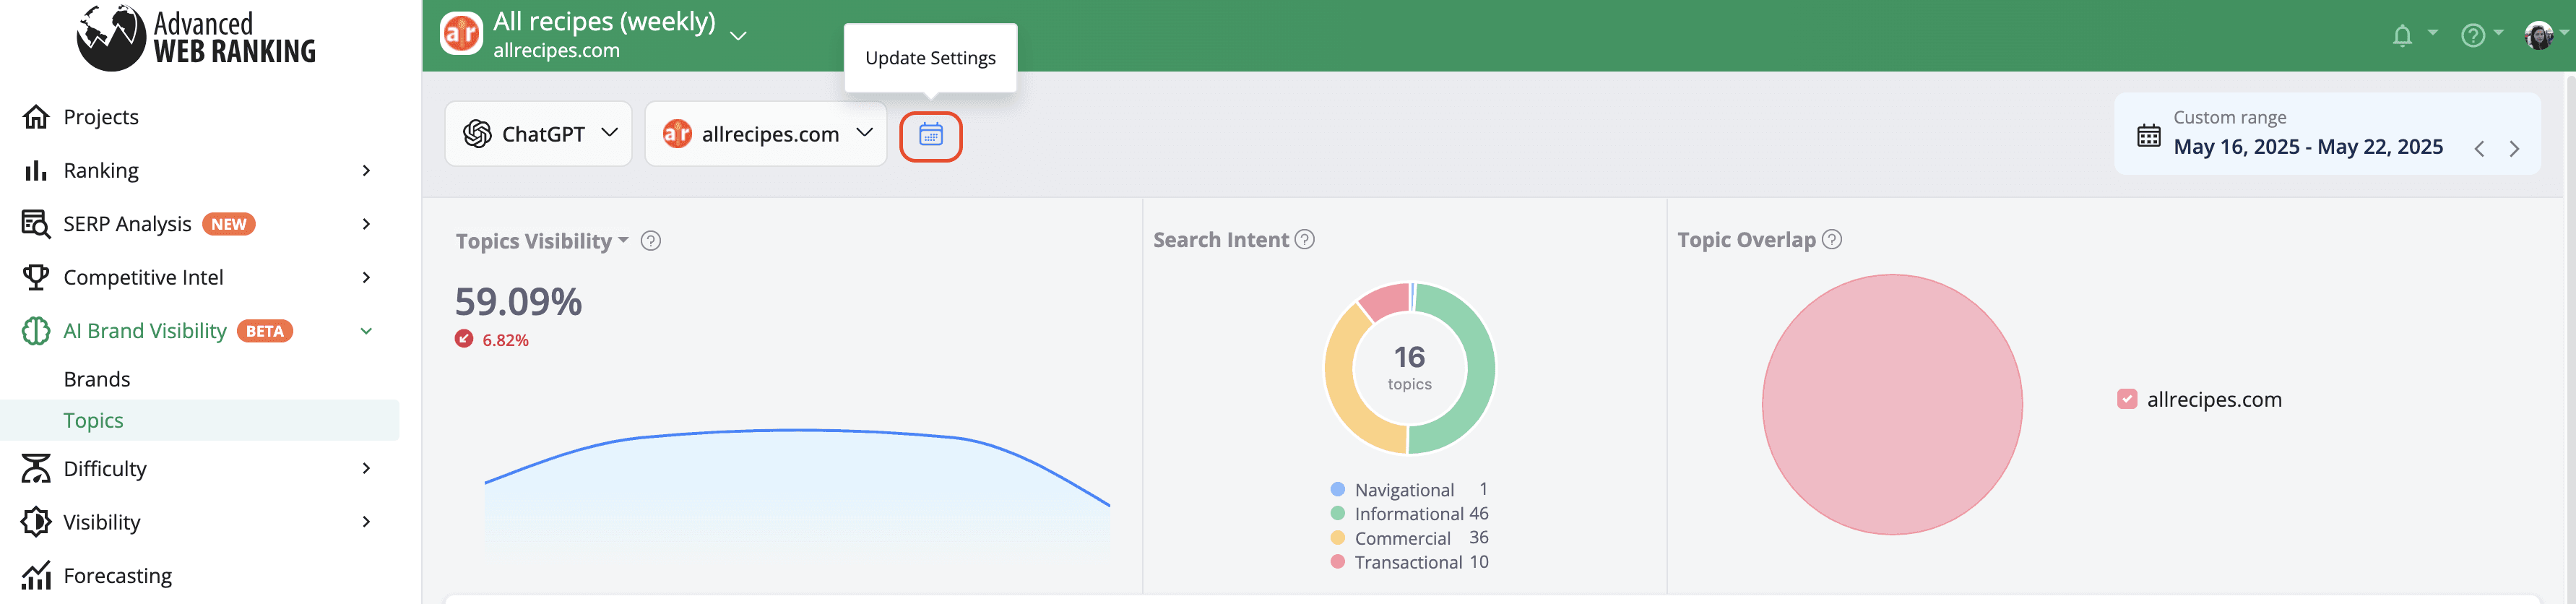Expand the Difficulty menu chevron
The width and height of the screenshot is (2576, 604).
tap(366, 468)
